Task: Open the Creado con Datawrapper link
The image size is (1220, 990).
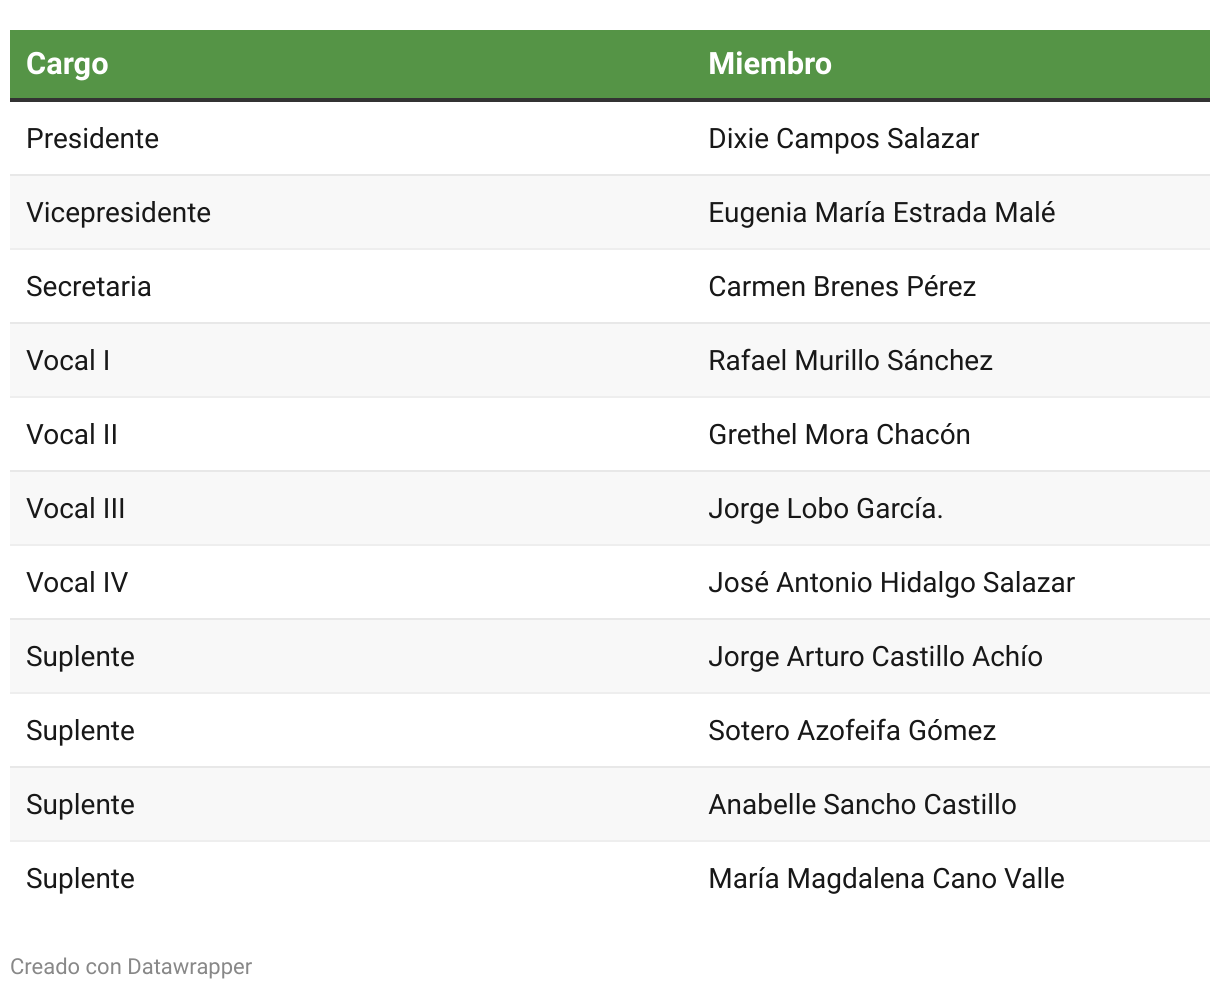Action: pyautogui.click(x=131, y=966)
